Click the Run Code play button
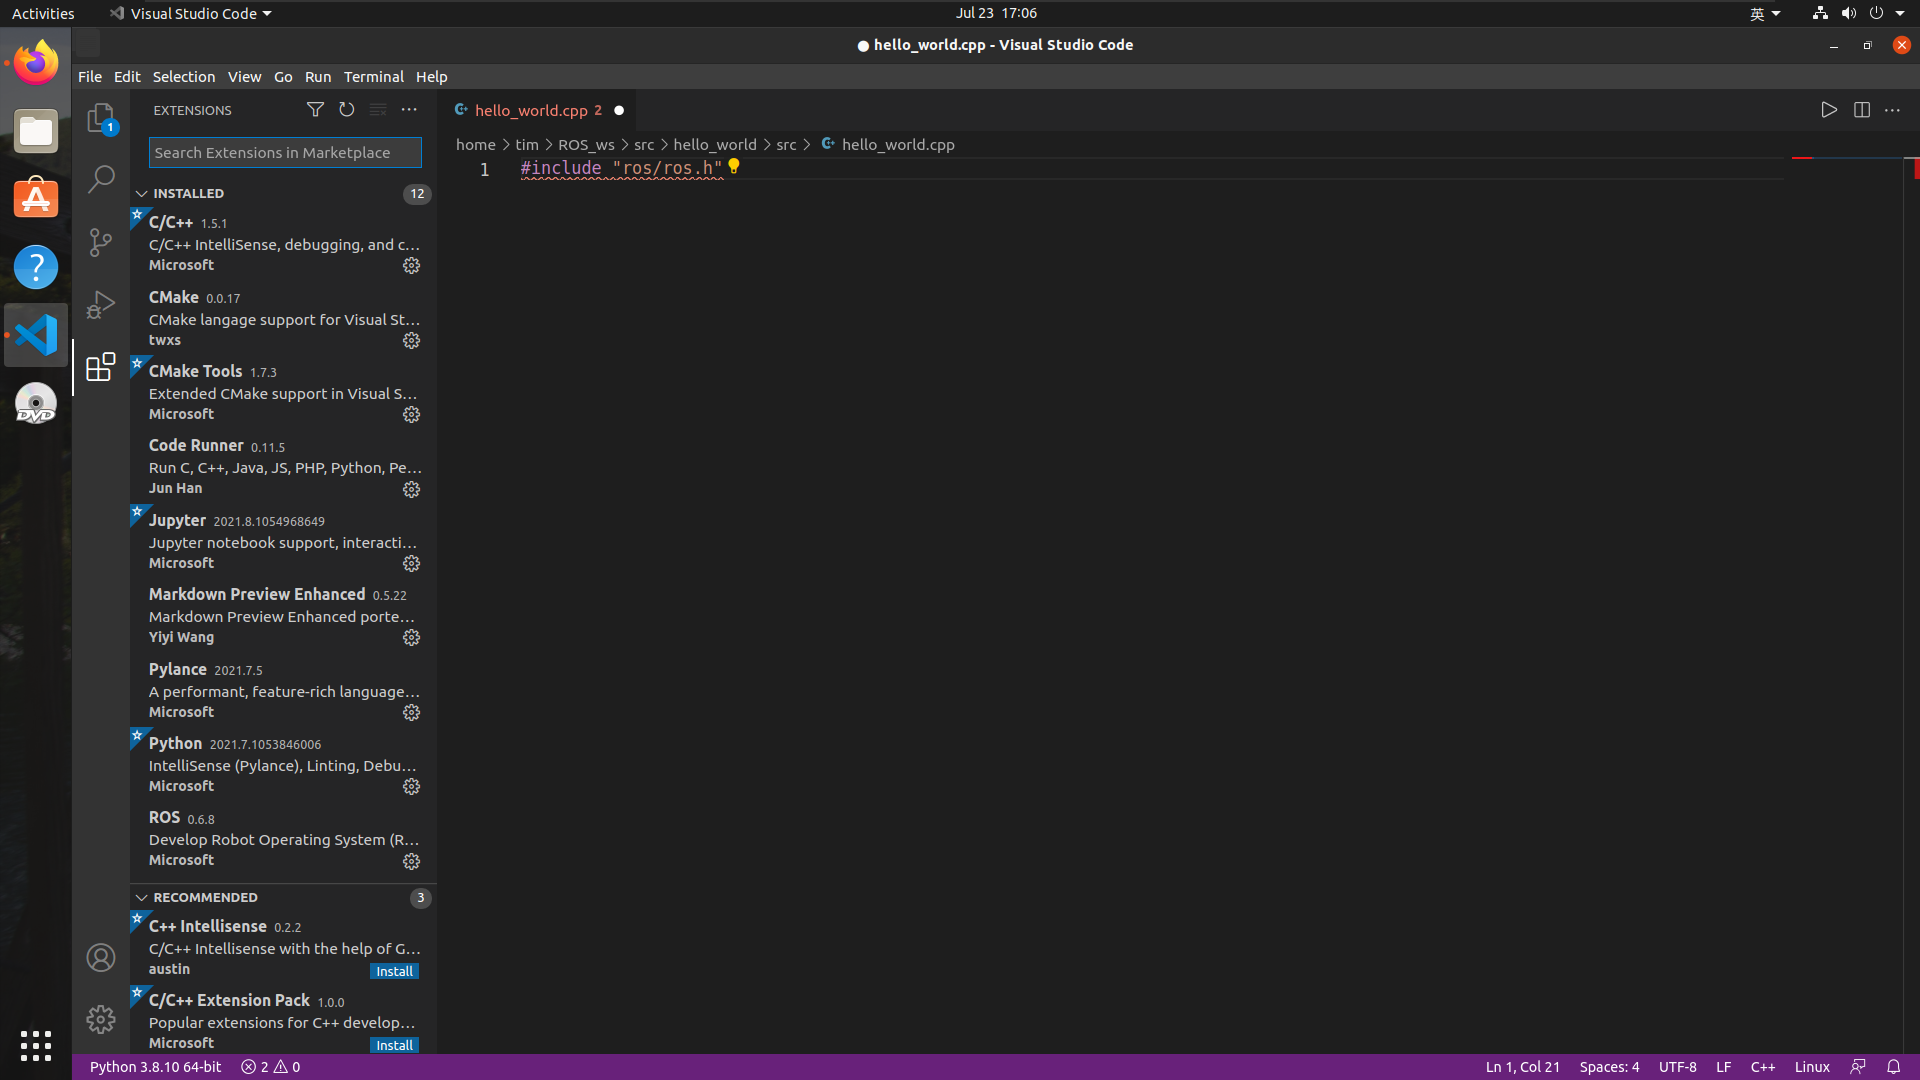 pos(1829,110)
